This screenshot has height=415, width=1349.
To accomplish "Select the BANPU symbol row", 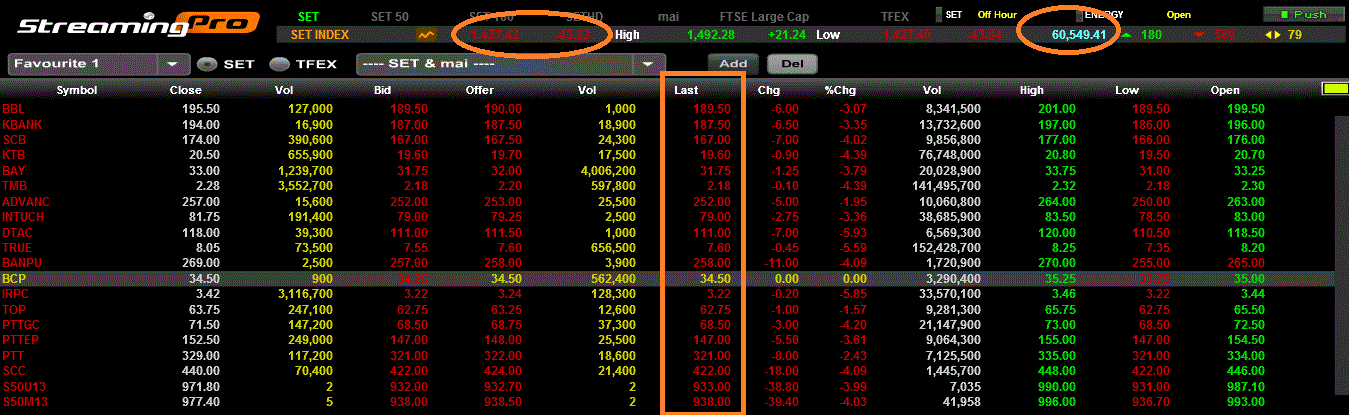I will coord(668,262).
